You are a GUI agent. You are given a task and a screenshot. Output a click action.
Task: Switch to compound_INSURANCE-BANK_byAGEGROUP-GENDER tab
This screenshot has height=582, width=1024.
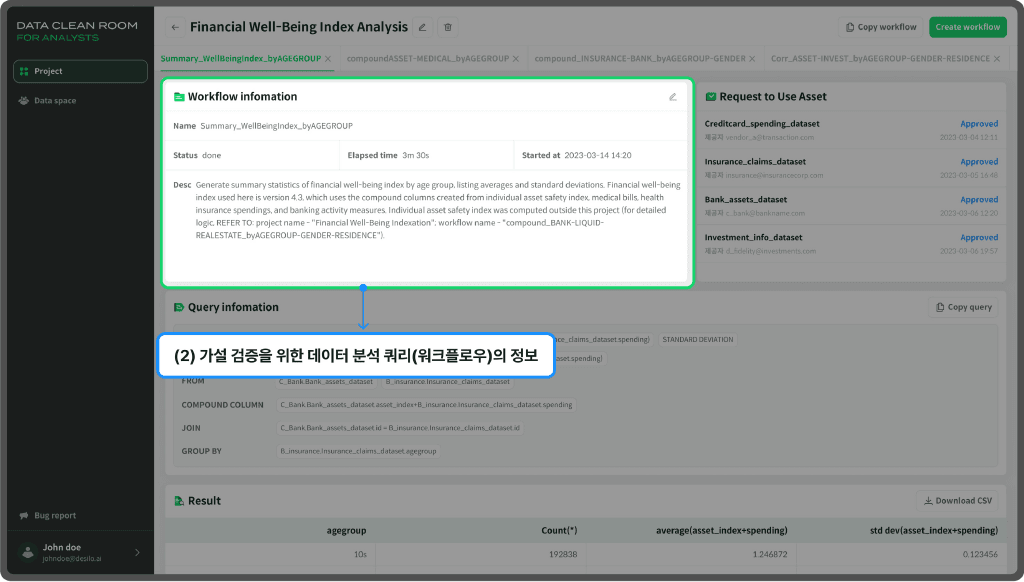pyautogui.click(x=640, y=59)
